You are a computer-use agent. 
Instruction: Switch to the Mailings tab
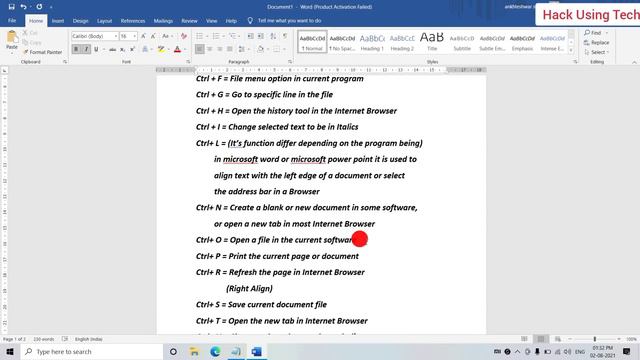pyautogui.click(x=163, y=21)
